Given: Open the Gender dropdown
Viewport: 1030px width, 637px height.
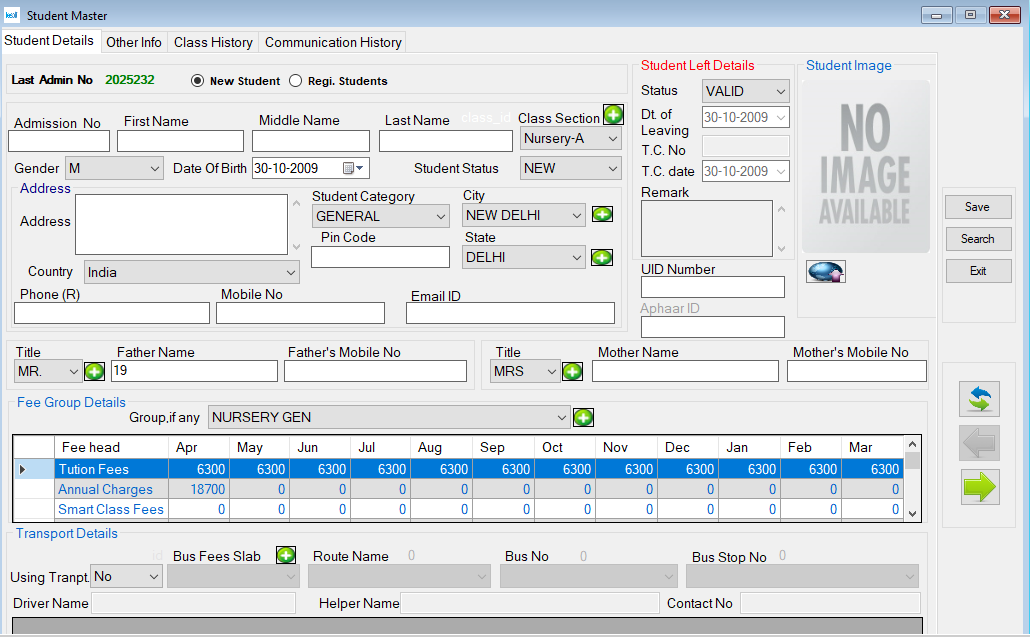Looking at the screenshot, I should pyautogui.click(x=153, y=169).
